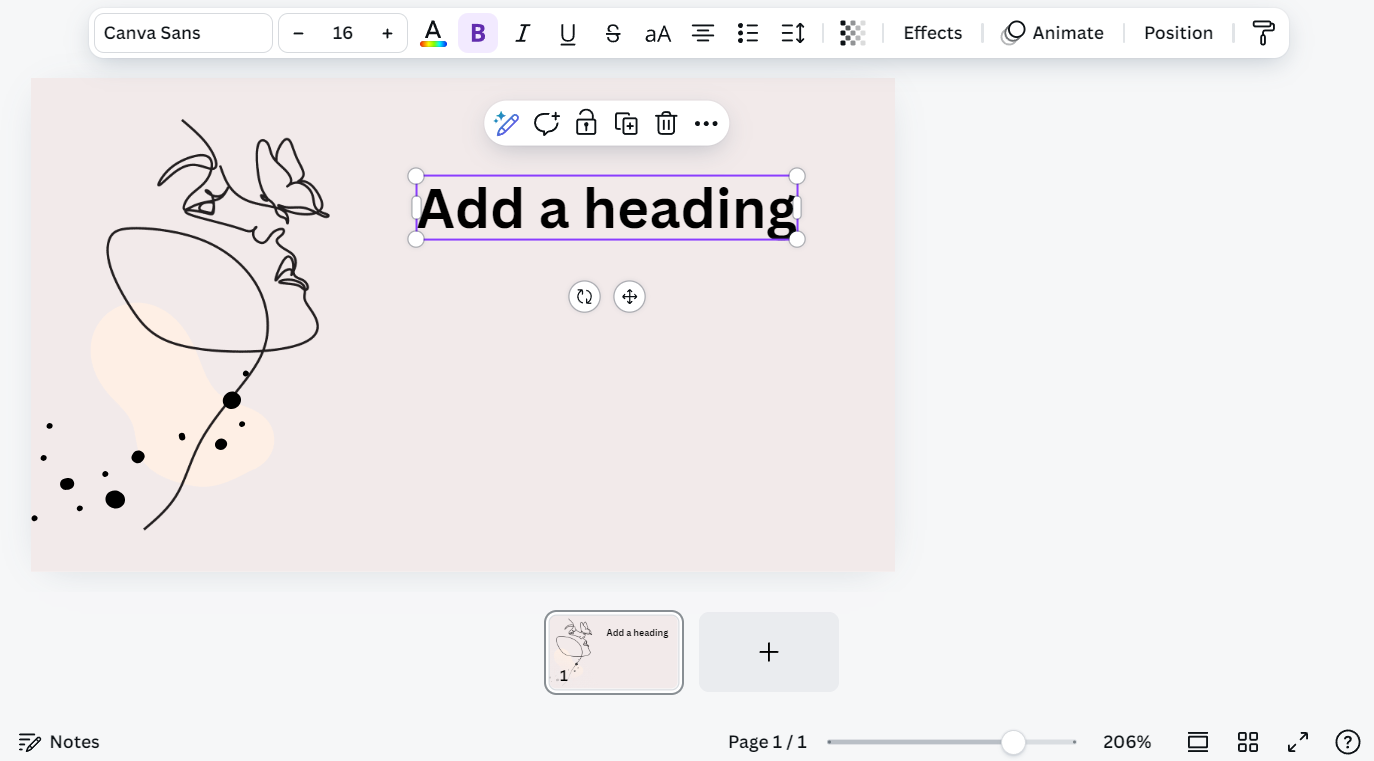Toggle bold off for the heading

[x=477, y=32]
